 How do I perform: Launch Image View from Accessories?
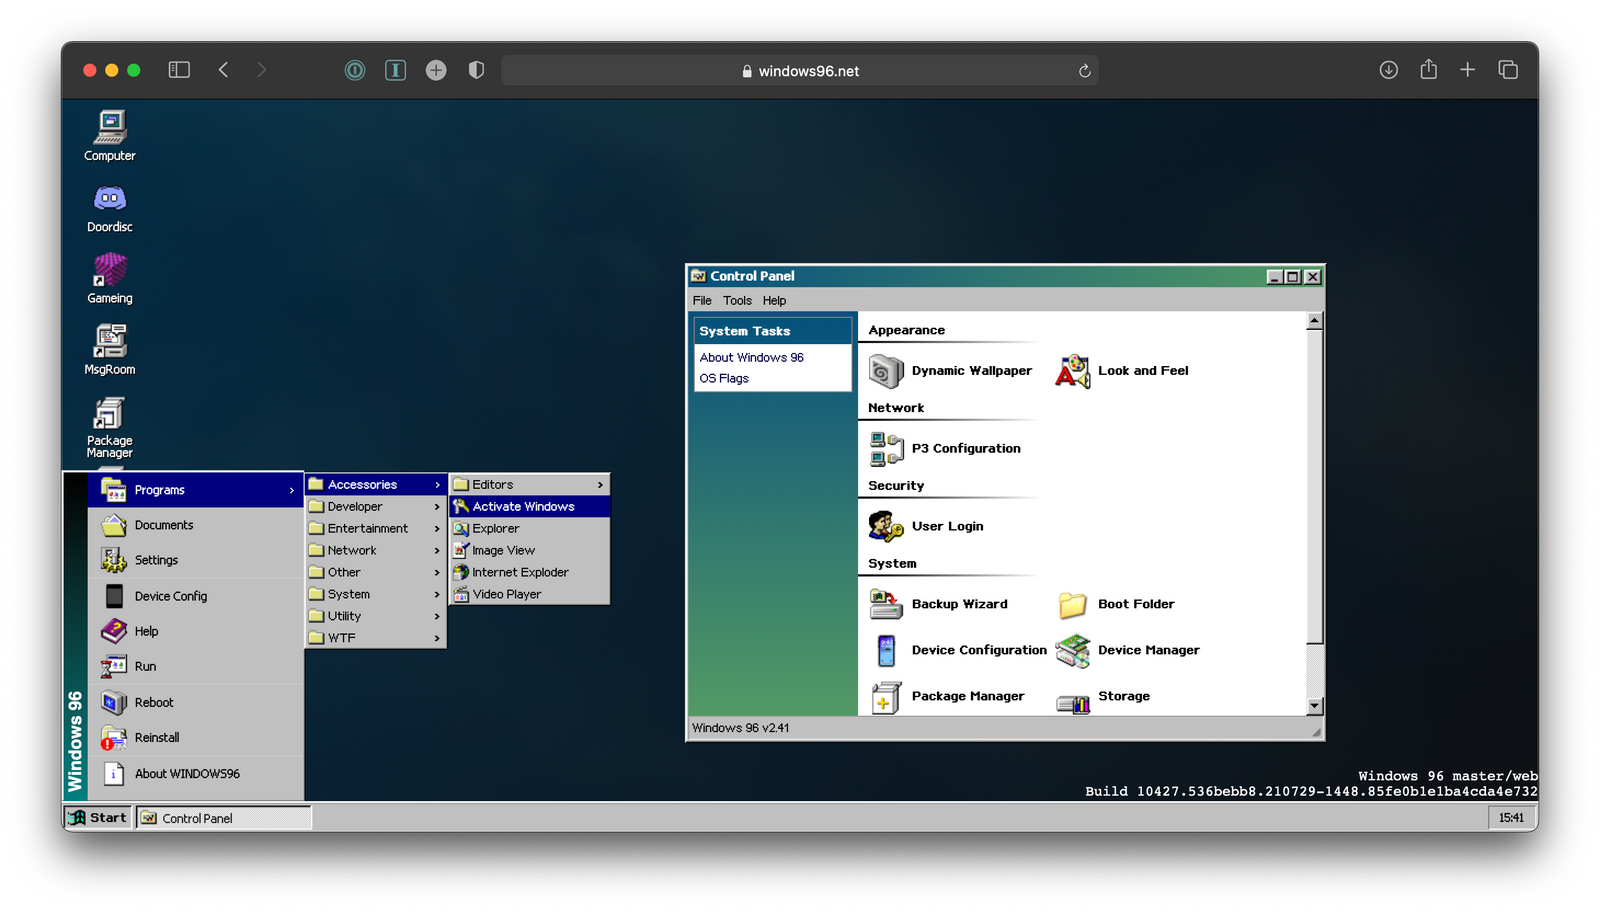click(529, 551)
